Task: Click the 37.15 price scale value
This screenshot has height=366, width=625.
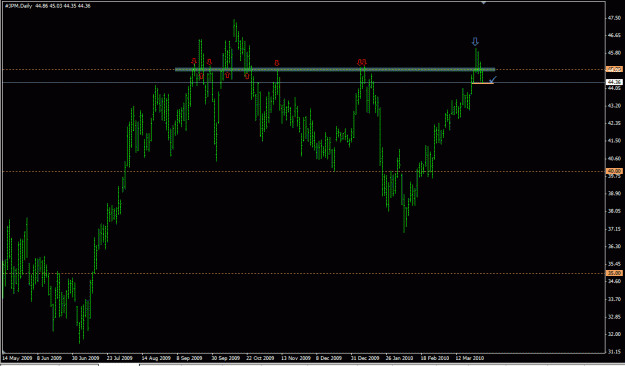Action: click(614, 229)
